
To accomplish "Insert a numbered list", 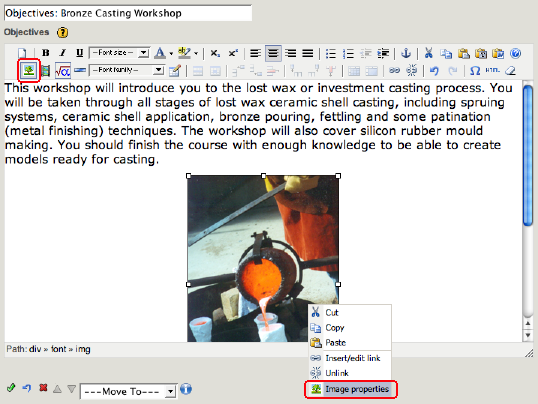I will pyautogui.click(x=348, y=54).
